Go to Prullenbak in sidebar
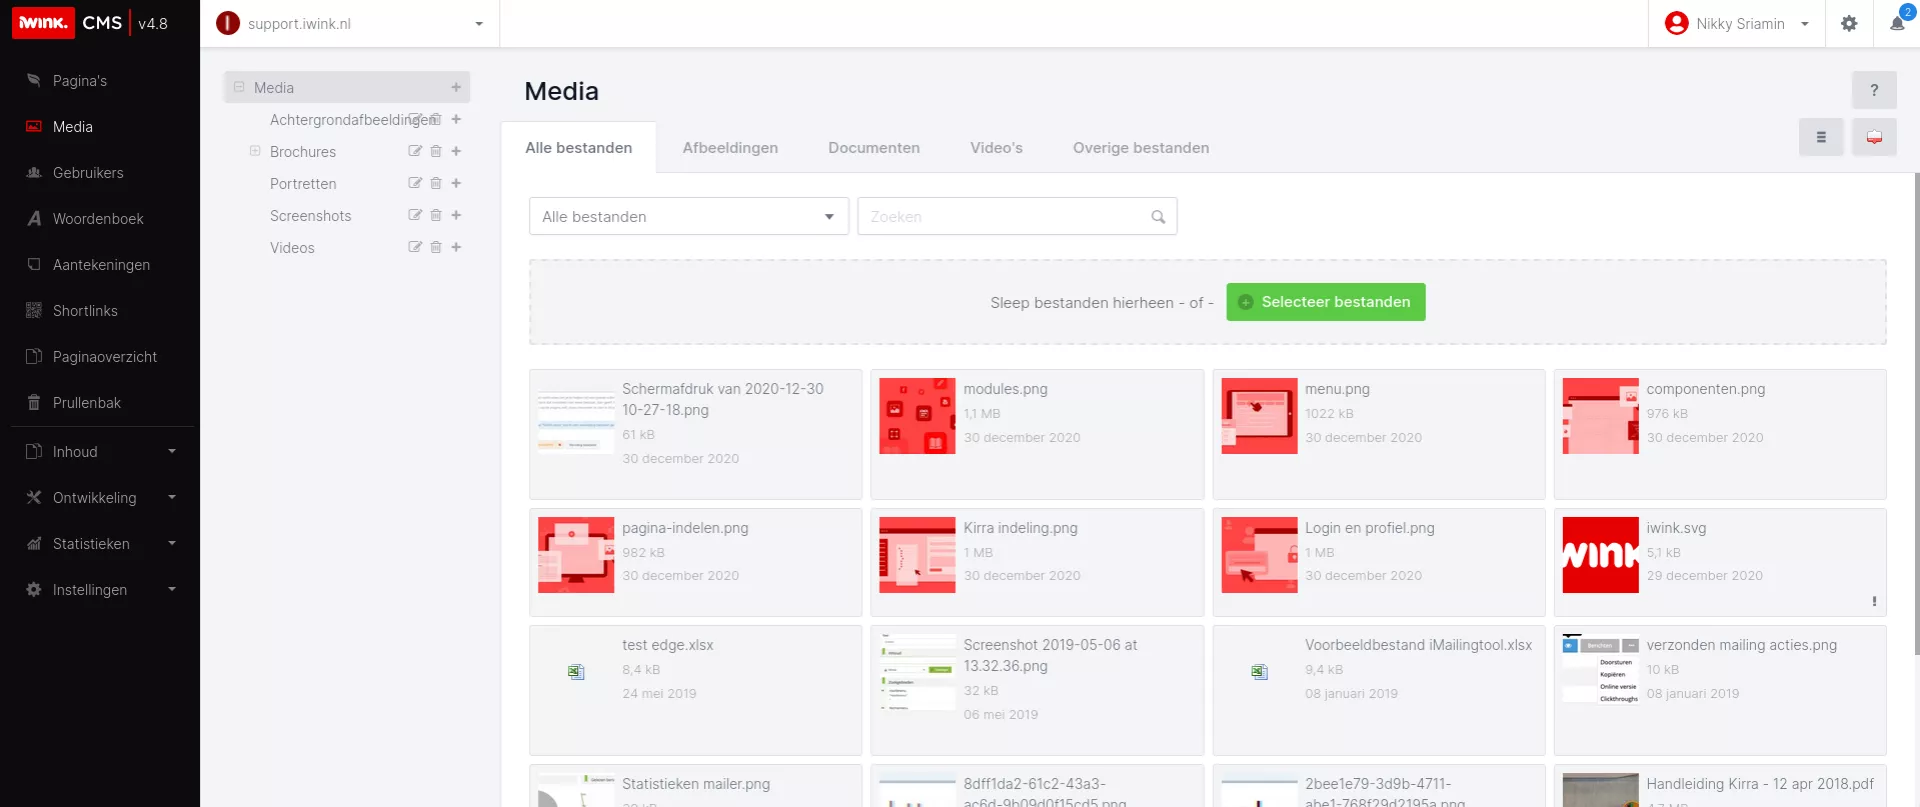Image resolution: width=1920 pixels, height=807 pixels. tap(86, 402)
